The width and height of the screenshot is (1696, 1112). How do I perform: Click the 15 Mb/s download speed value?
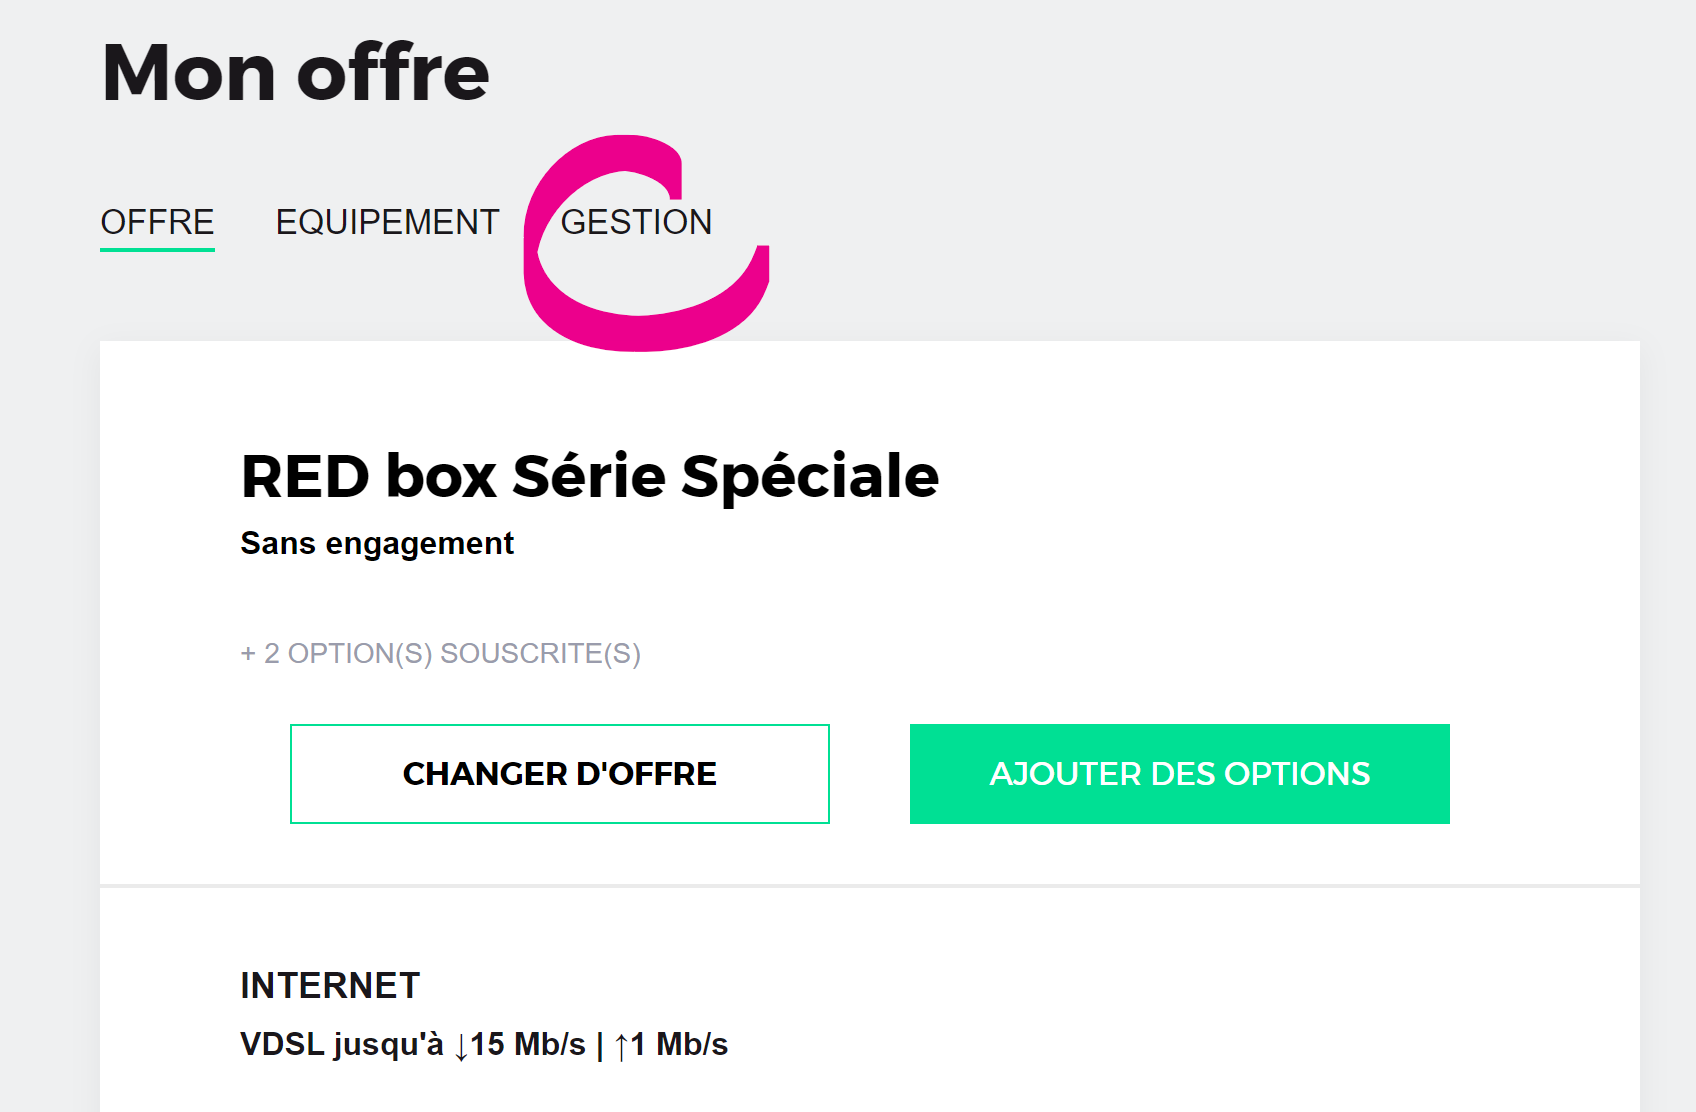click(528, 1045)
